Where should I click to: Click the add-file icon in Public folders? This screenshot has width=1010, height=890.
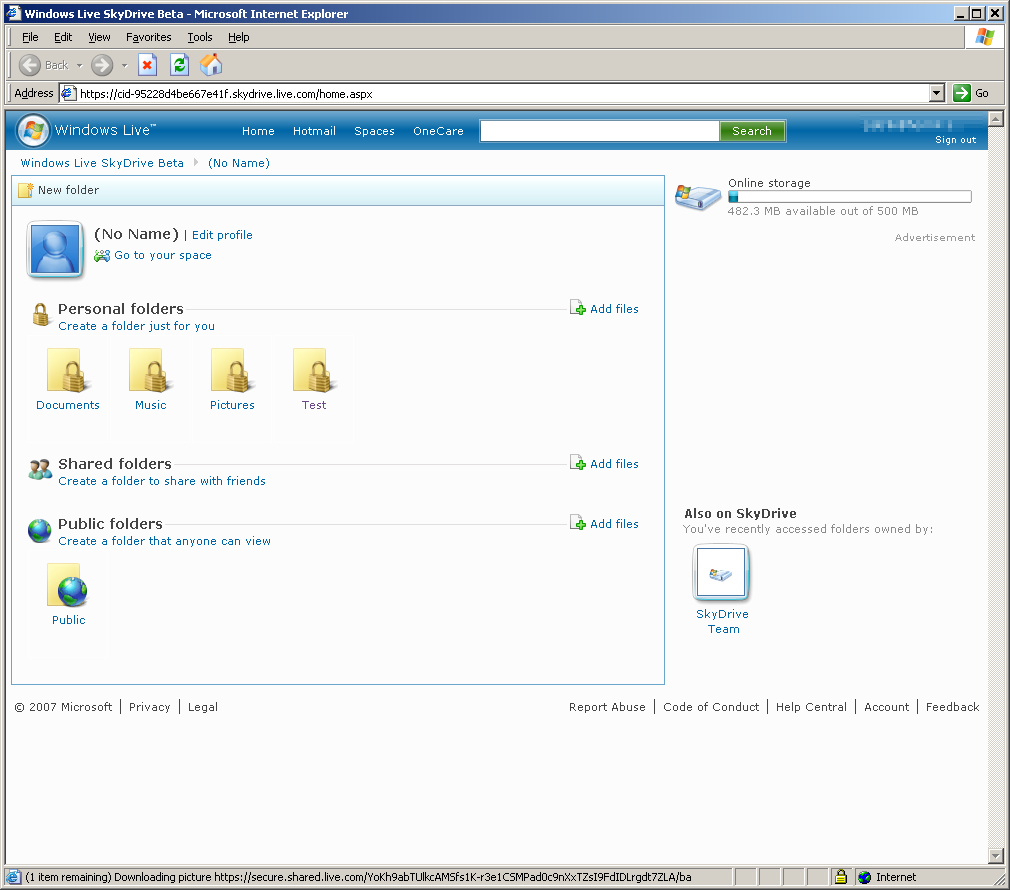(578, 523)
